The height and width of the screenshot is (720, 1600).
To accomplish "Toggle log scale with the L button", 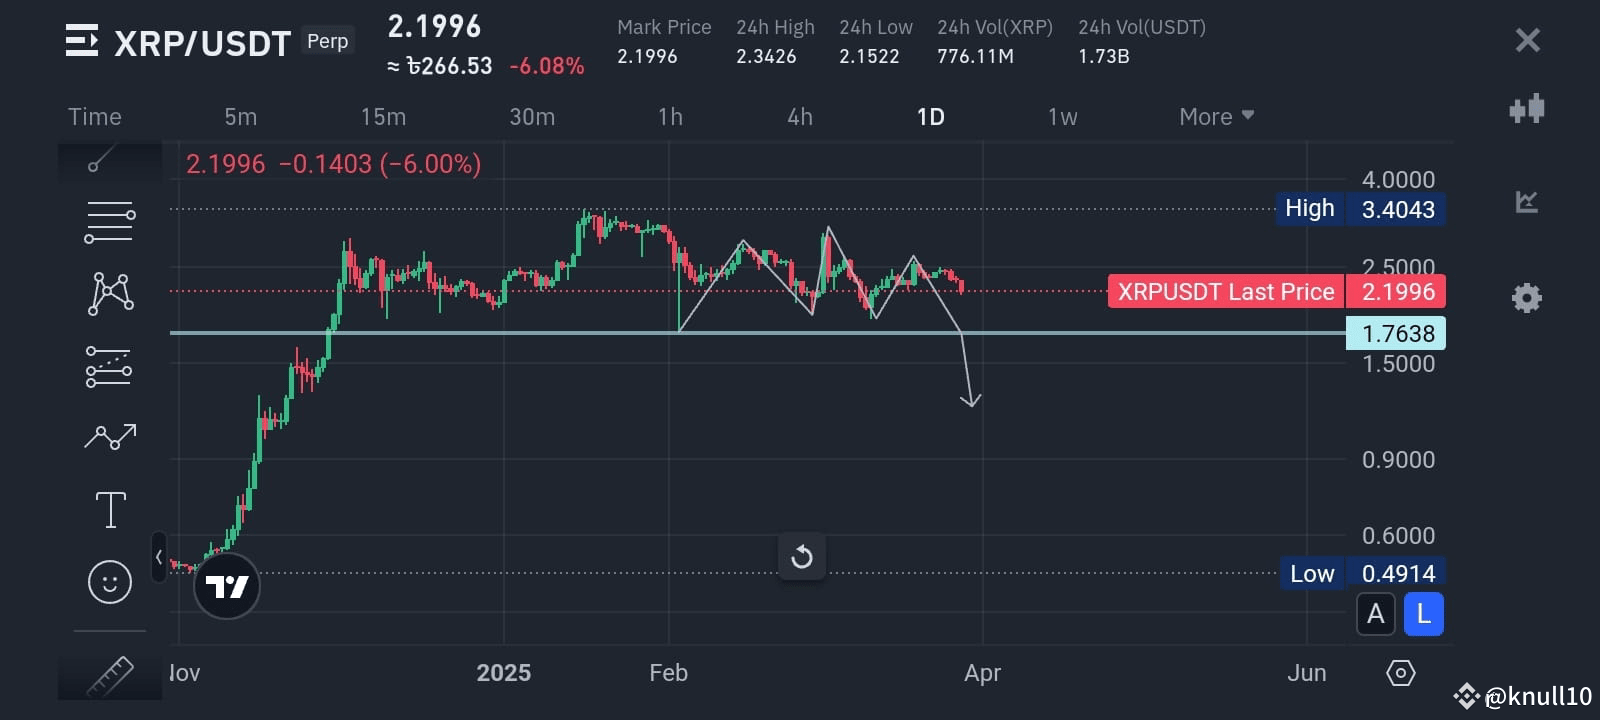I will [1424, 614].
